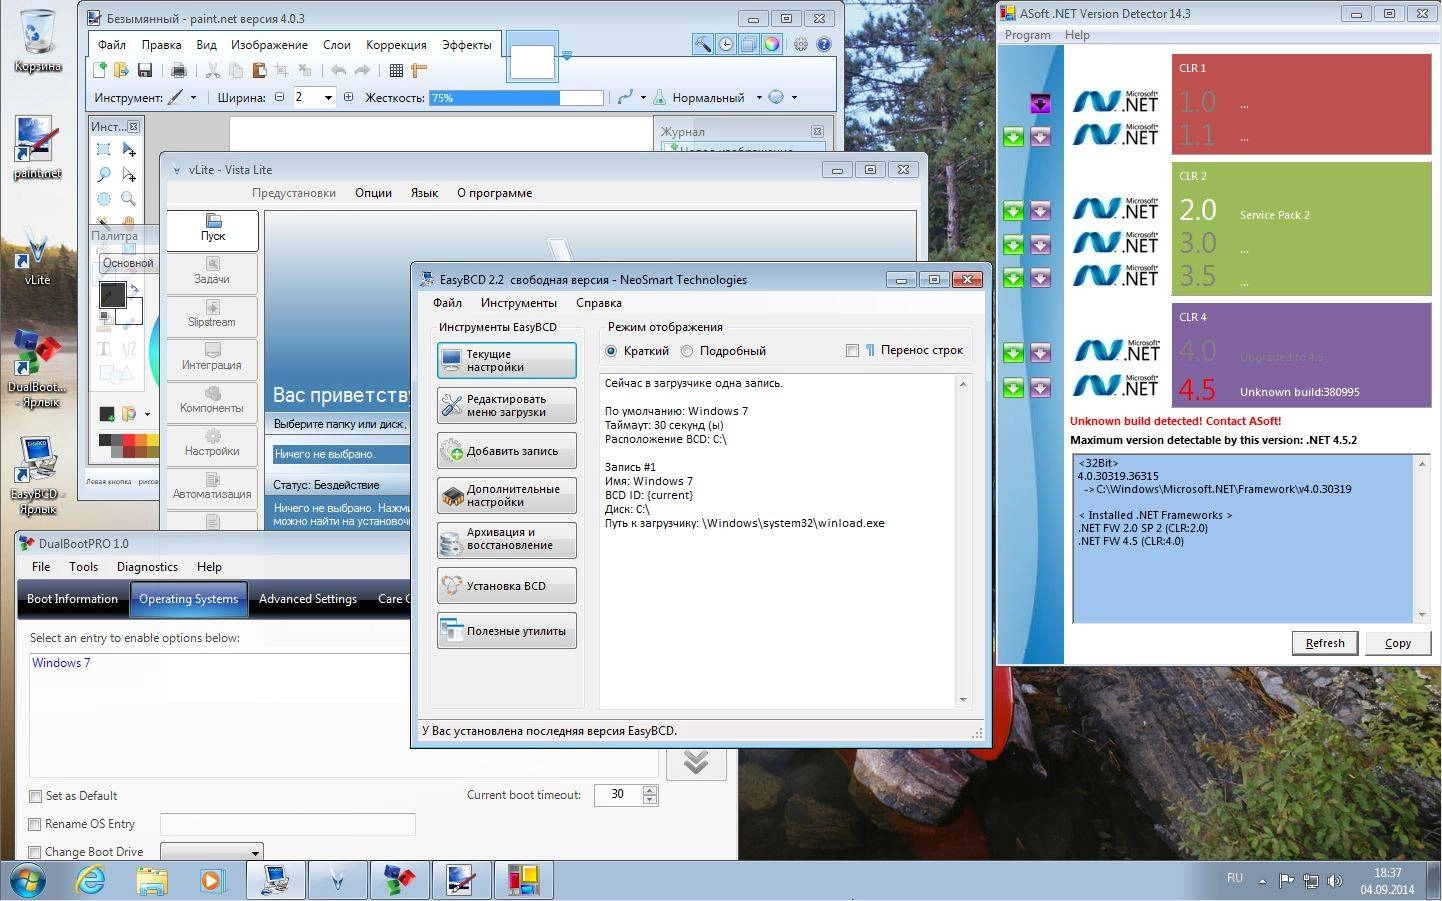Click the Copy button in .NET Detector
Image resolution: width=1442 pixels, height=901 pixels.
1398,643
